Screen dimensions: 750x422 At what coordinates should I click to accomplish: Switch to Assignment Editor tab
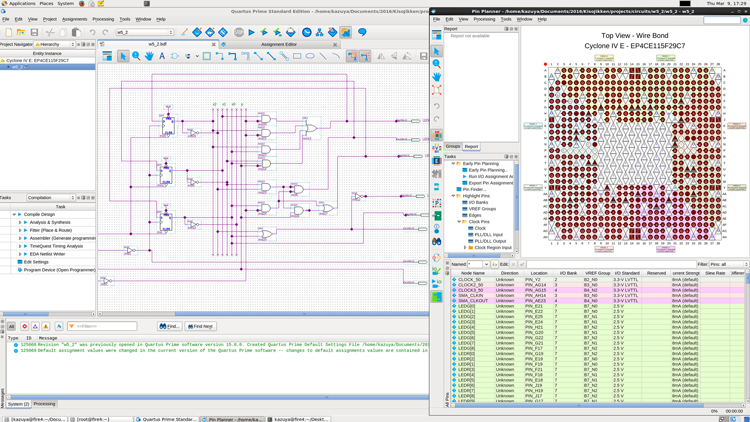(279, 44)
